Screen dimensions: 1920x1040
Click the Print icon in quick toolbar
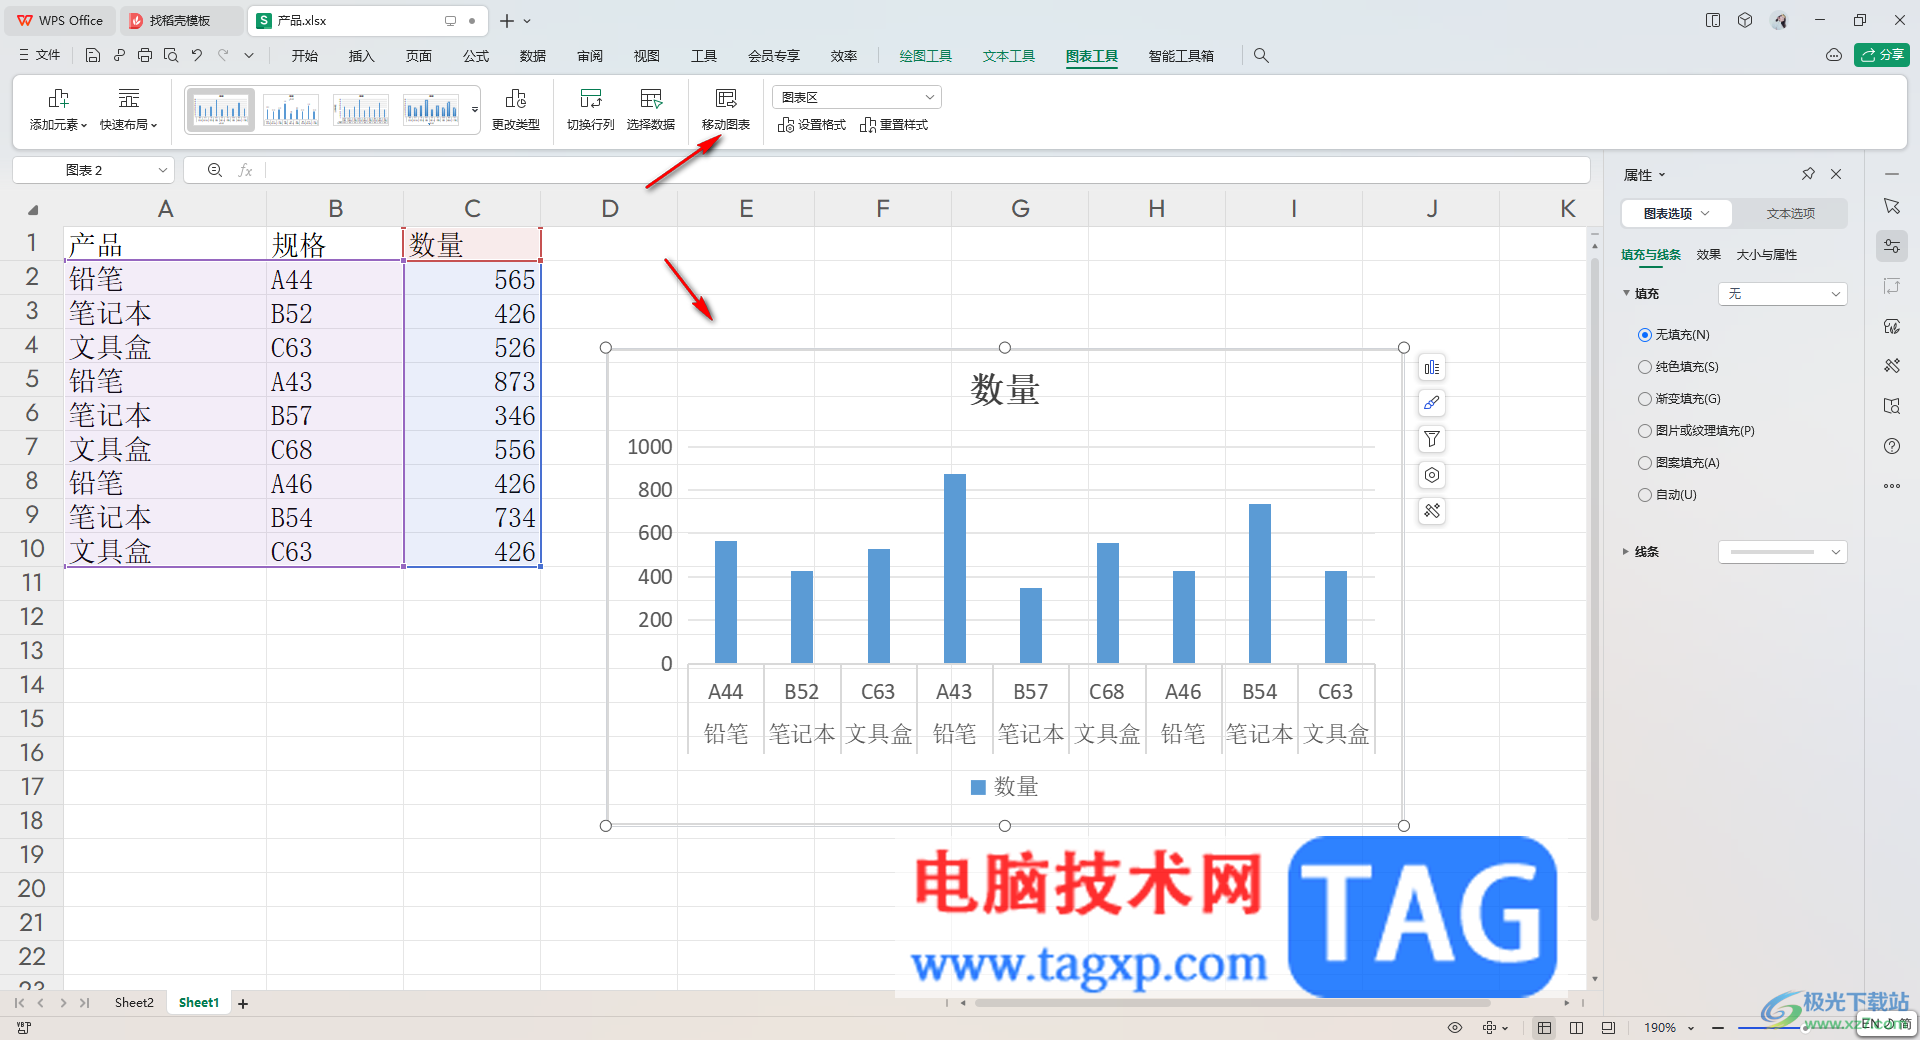click(x=145, y=56)
